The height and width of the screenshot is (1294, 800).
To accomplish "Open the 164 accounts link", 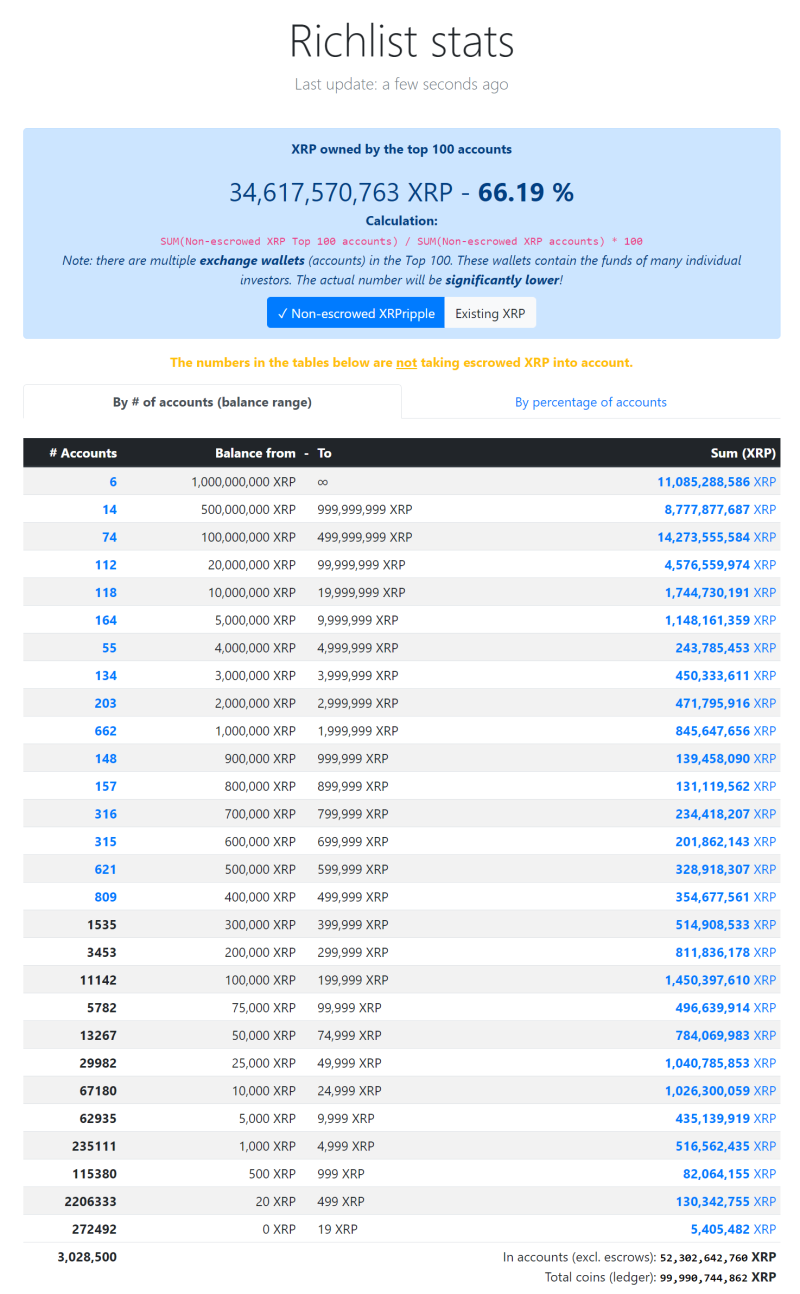I will point(106,620).
